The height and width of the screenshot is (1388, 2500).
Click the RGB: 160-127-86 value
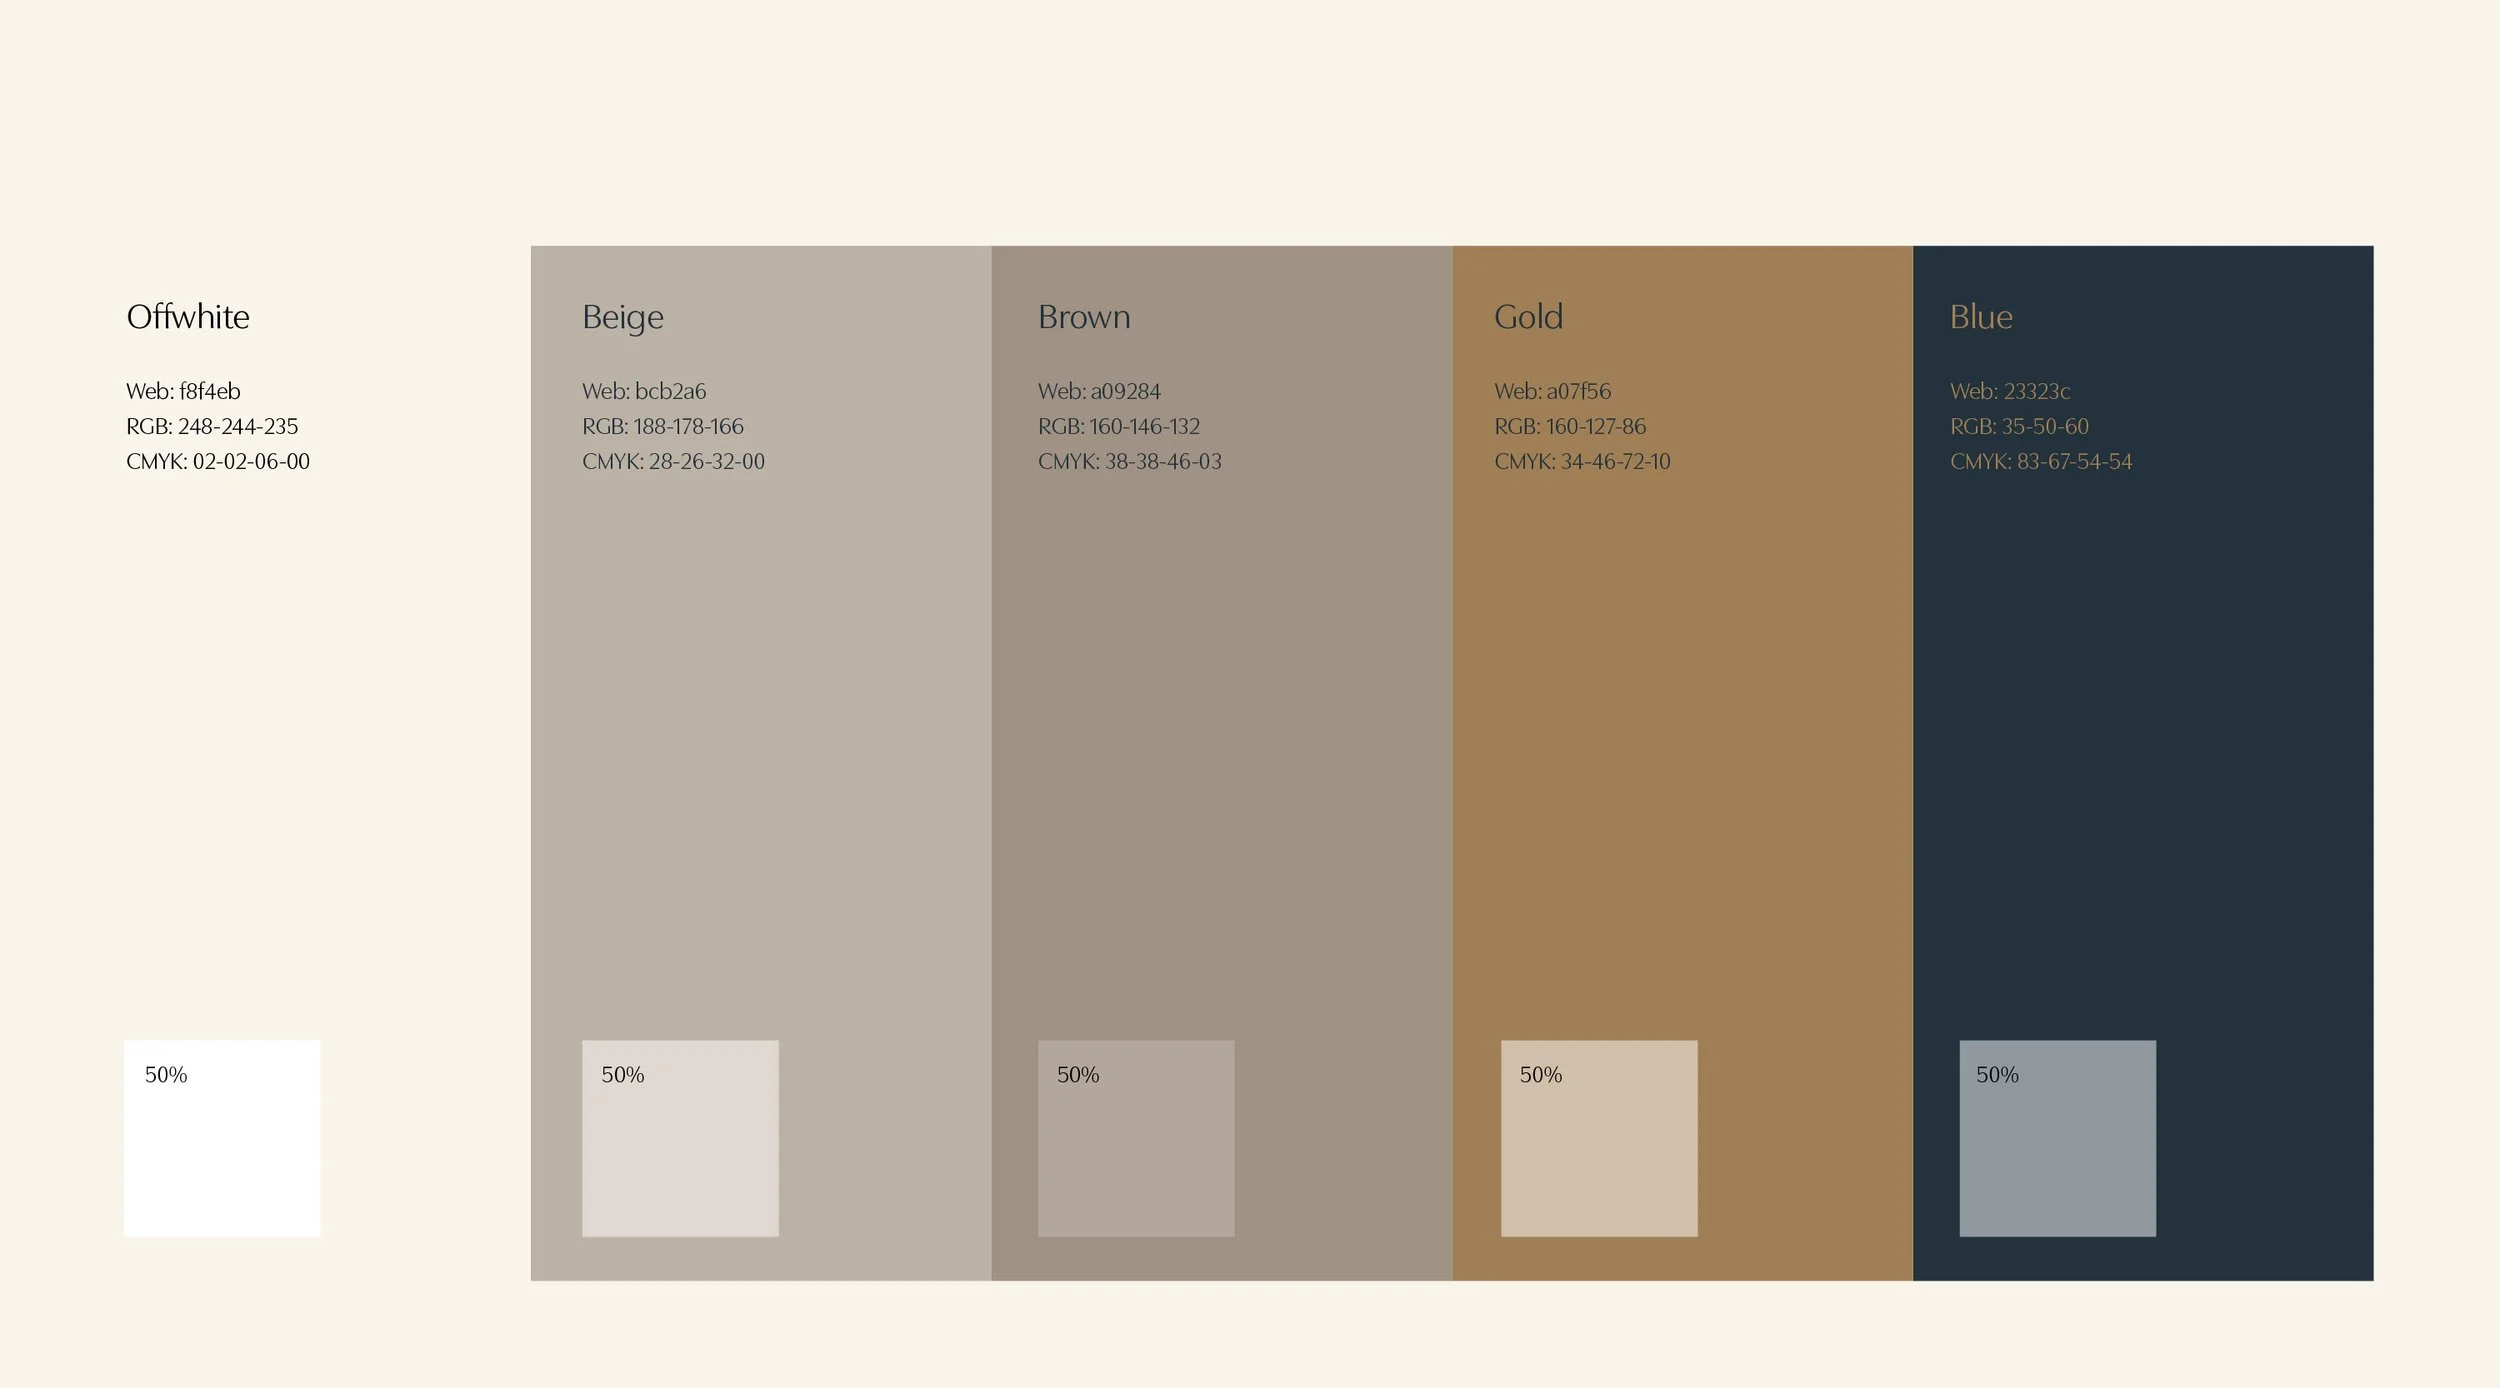click(1569, 426)
